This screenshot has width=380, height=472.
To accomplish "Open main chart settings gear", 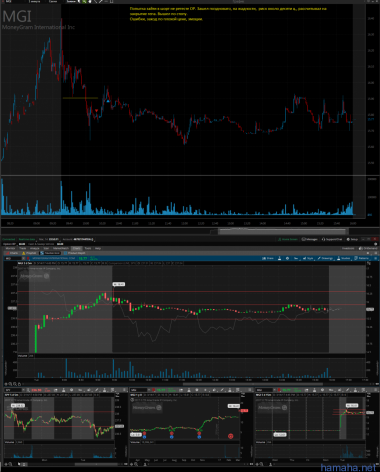I will [x=287, y=258].
